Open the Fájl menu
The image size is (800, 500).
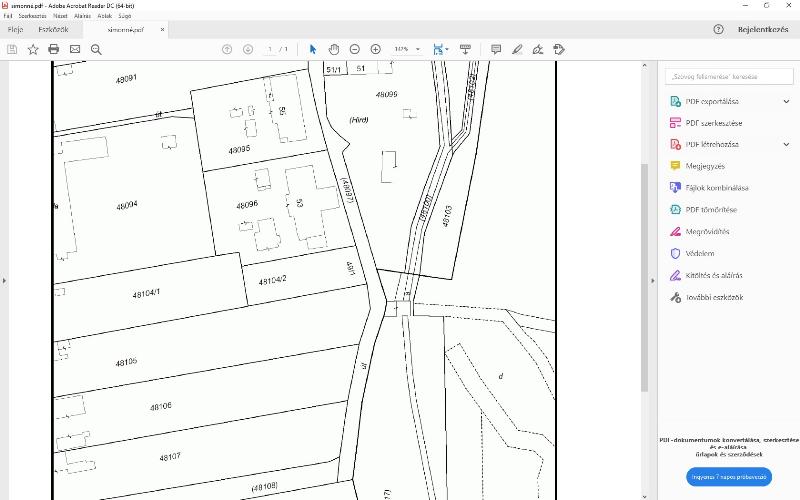click(8, 16)
